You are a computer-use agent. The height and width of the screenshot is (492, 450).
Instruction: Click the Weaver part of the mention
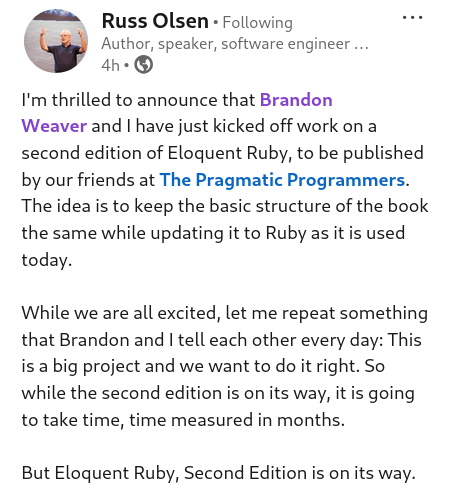pos(54,126)
